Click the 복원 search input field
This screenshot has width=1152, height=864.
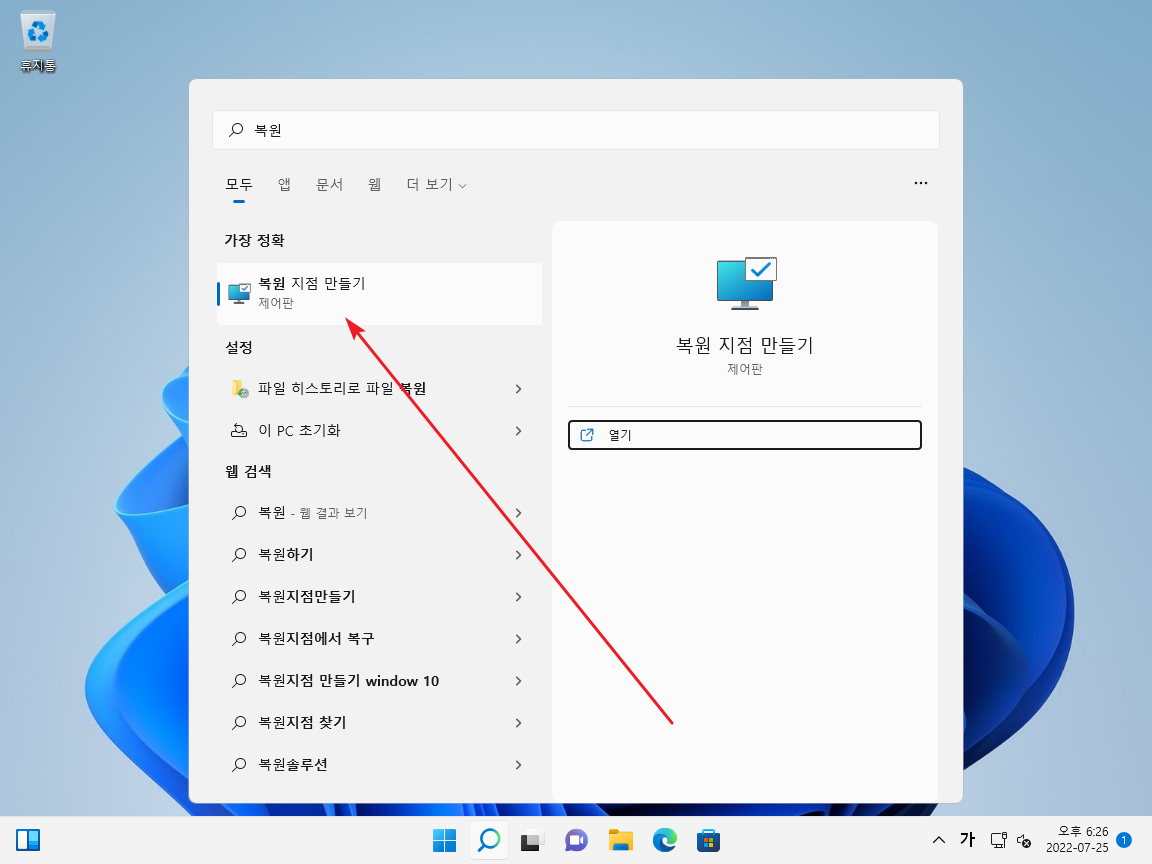pos(575,130)
